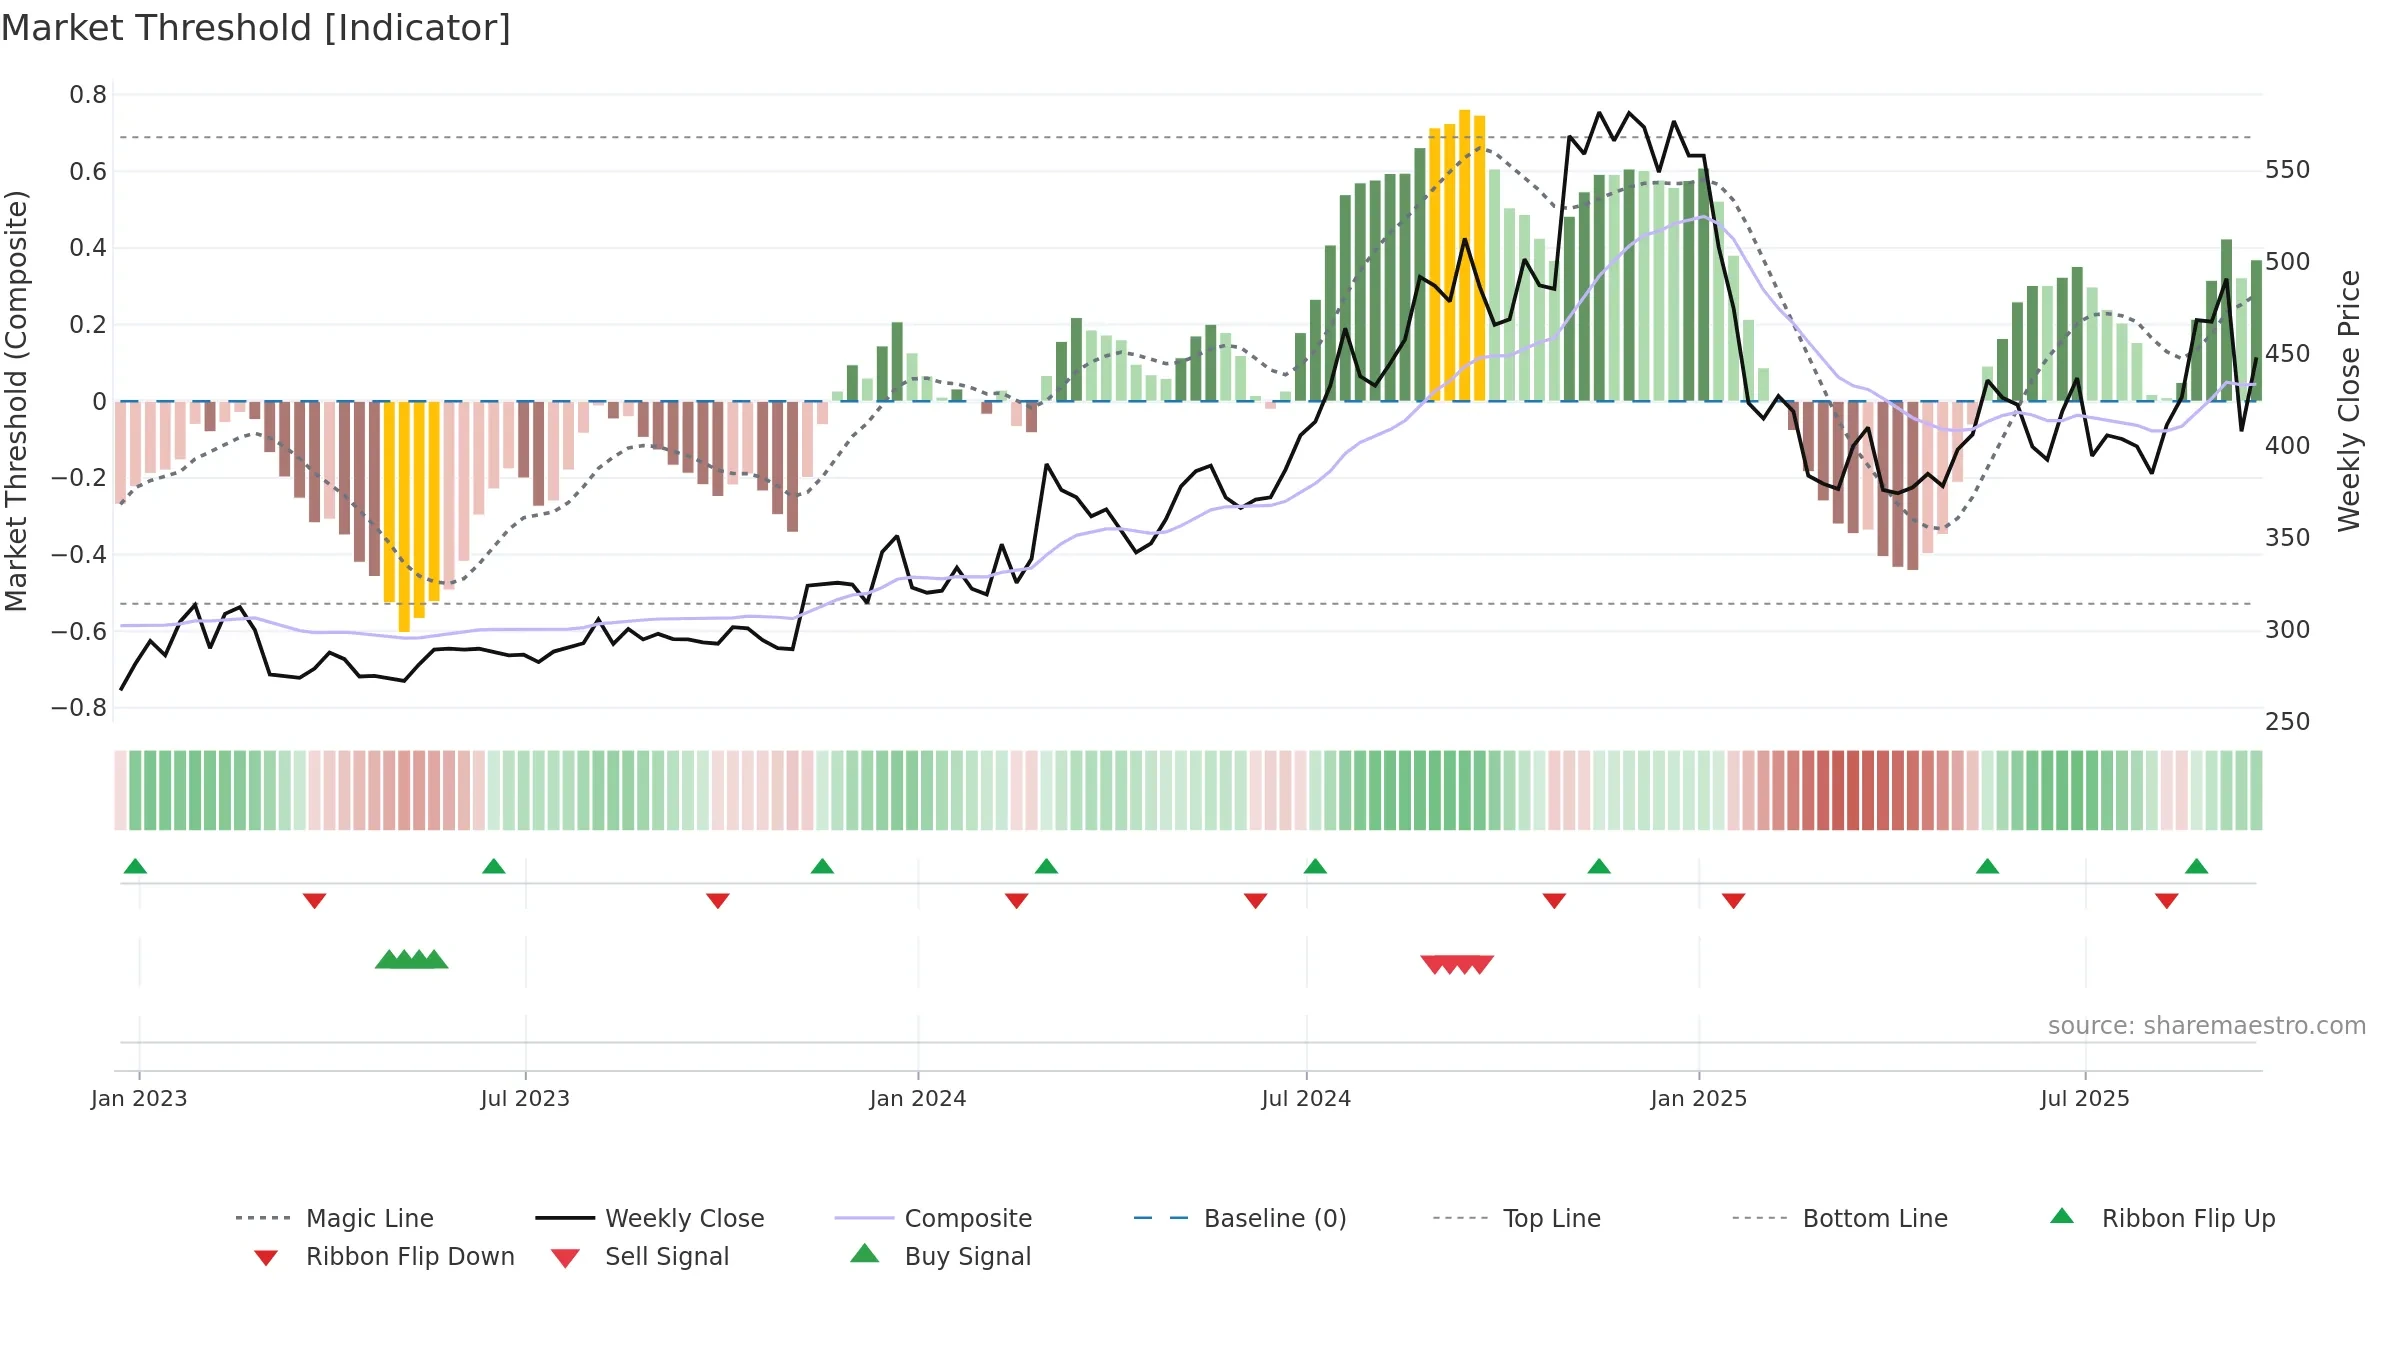The image size is (2400, 1350).
Task: Click the Jan 2023 x-axis label
Action: [x=139, y=1098]
